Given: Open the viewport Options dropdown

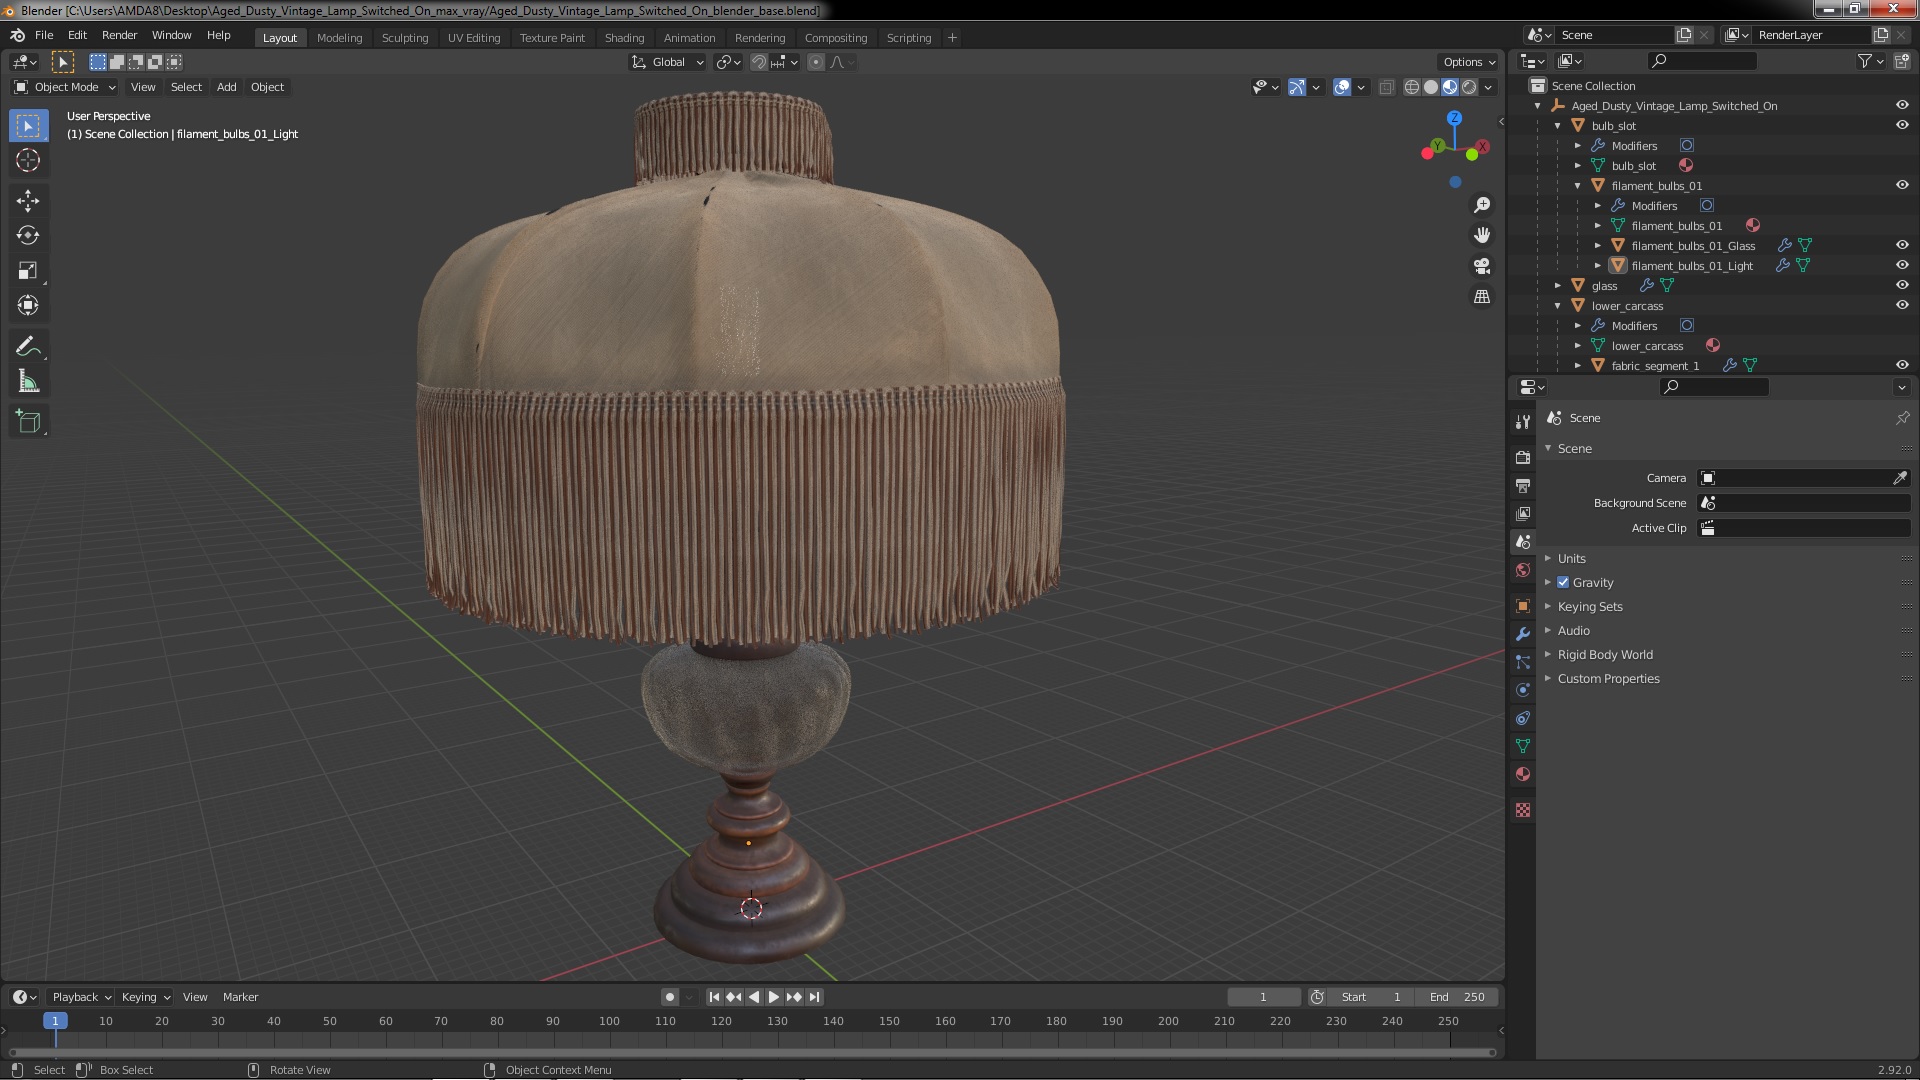Looking at the screenshot, I should tap(1469, 62).
